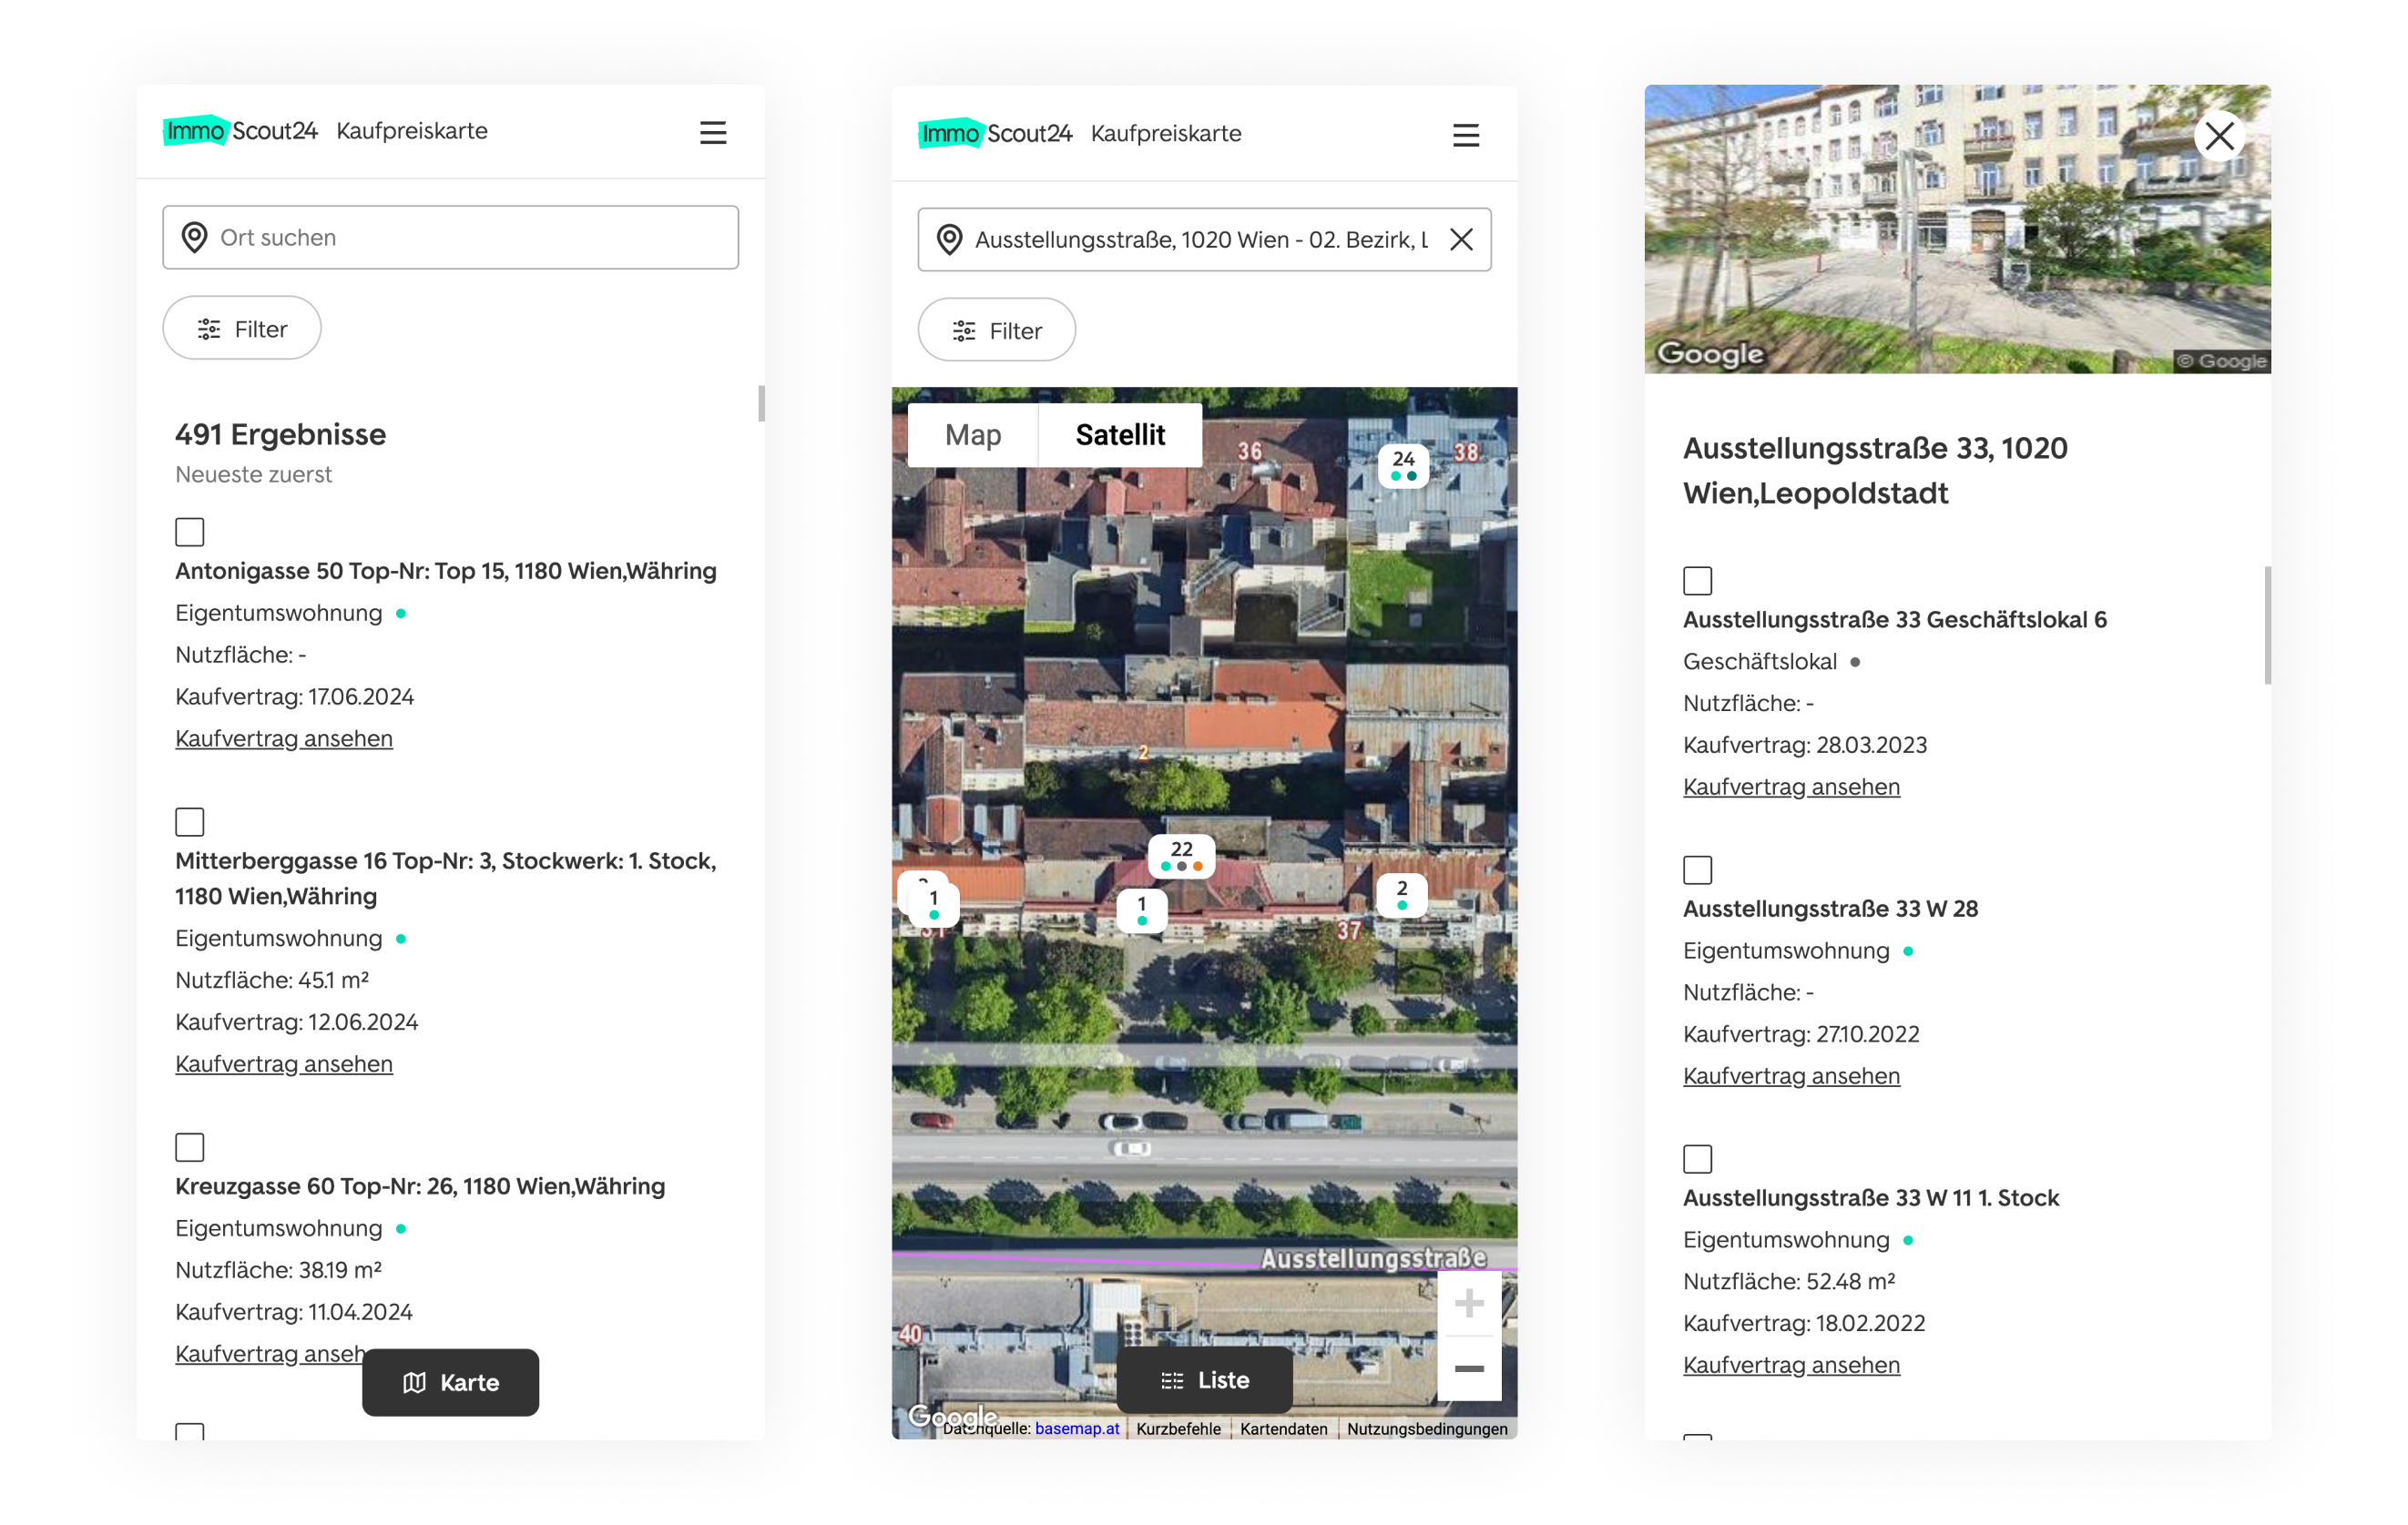Tick checkbox for Kreuzgasse 60 listing
2408x1525 pixels.
(190, 1147)
